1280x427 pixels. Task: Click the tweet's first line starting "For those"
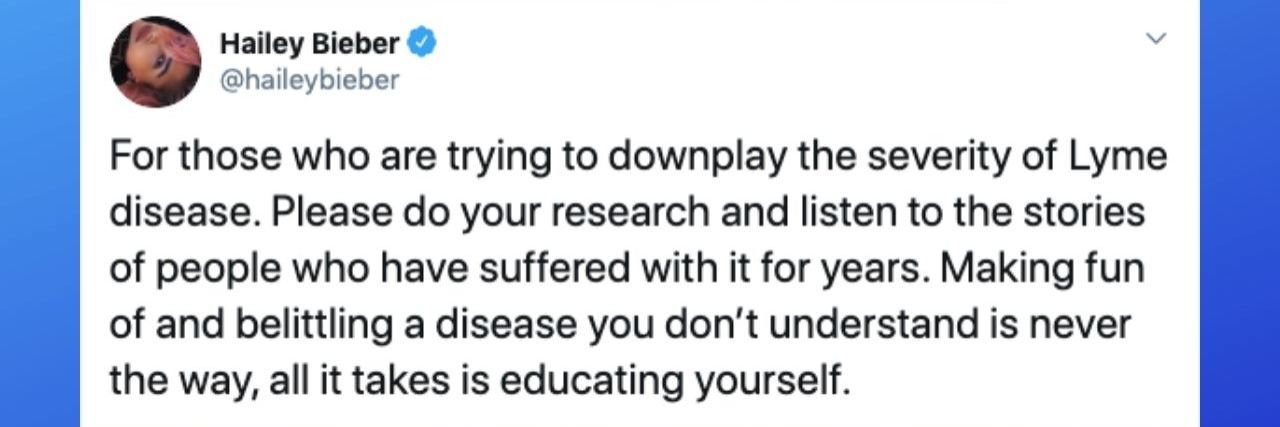(x=638, y=159)
